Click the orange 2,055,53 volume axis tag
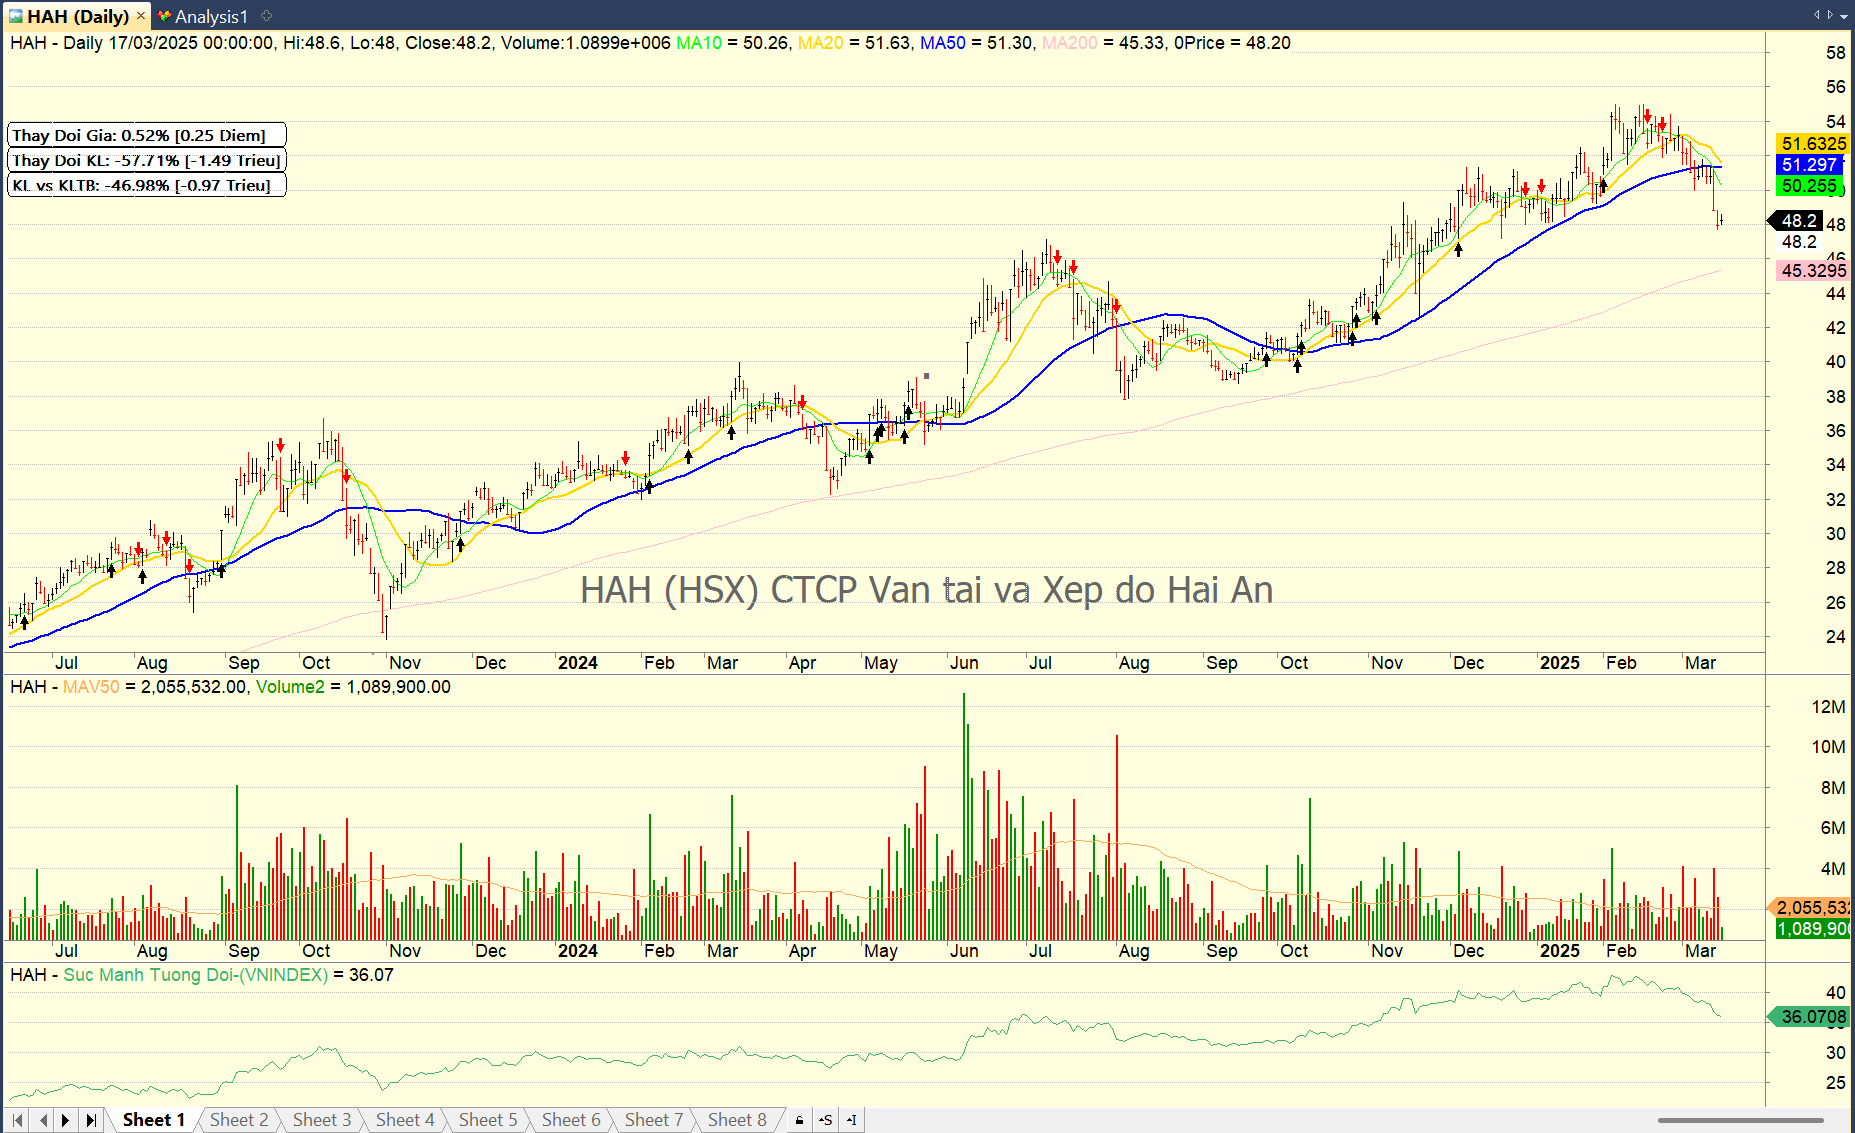 tap(1810, 908)
